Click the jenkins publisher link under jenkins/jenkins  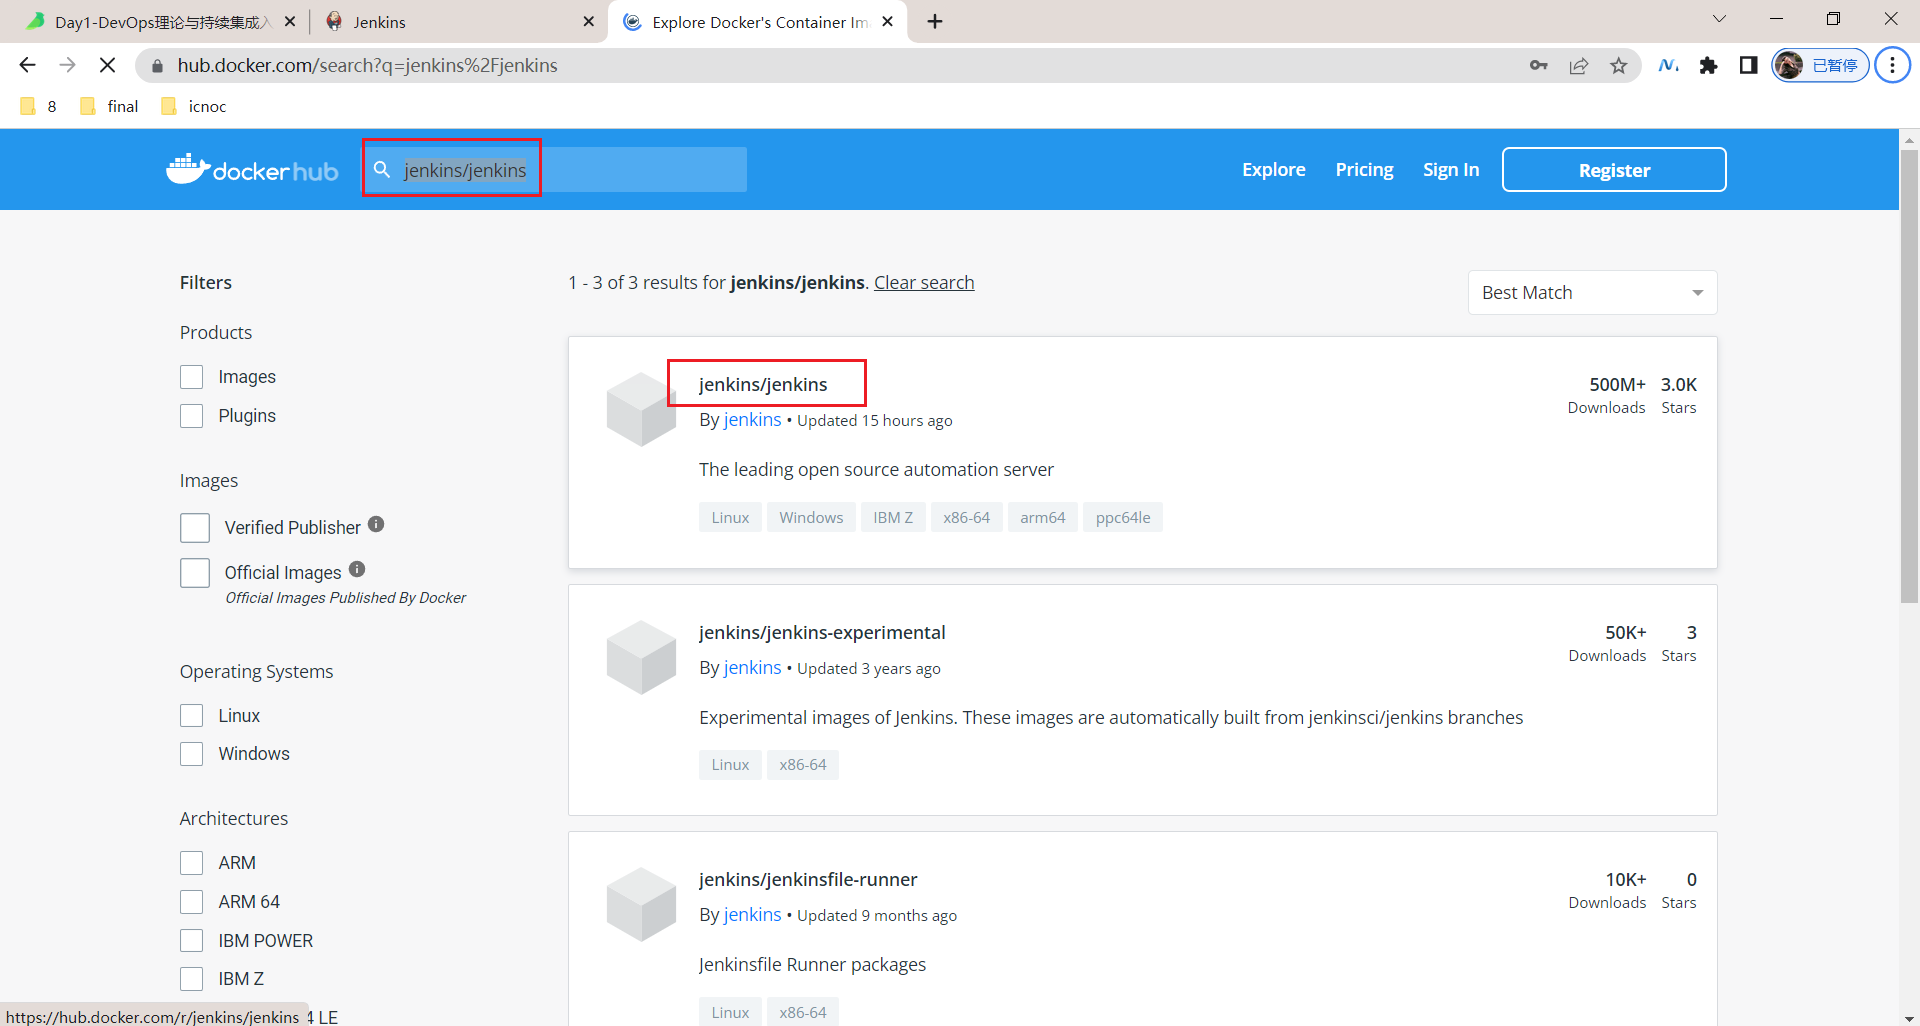[x=752, y=420]
